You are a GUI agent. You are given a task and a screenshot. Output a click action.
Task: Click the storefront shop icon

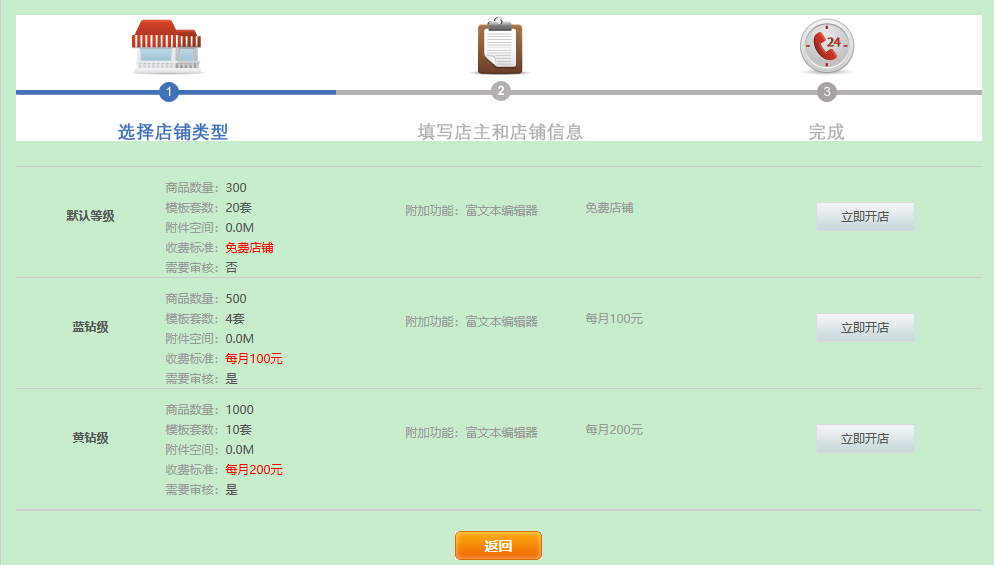pos(167,47)
